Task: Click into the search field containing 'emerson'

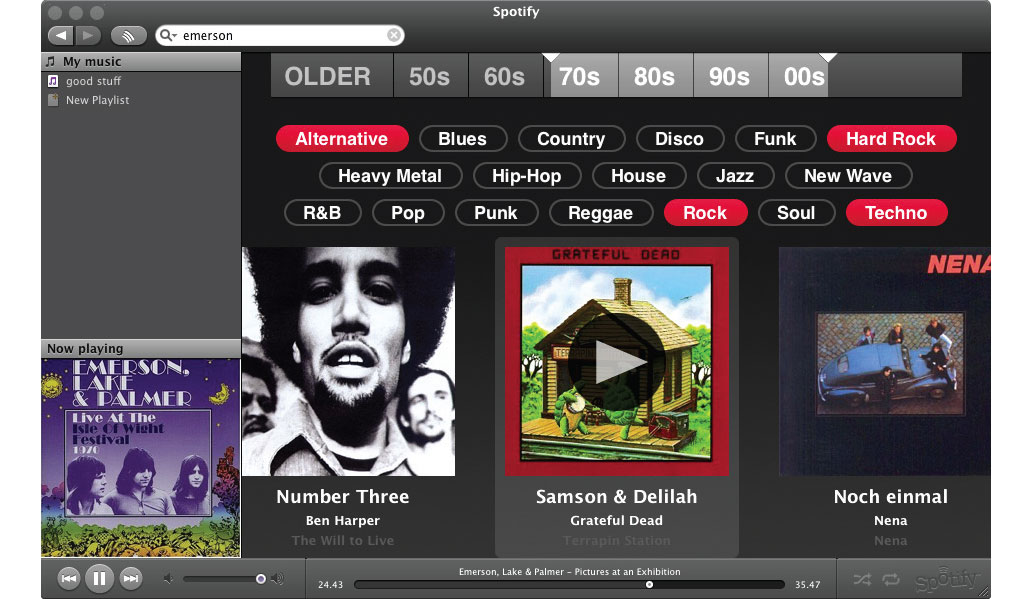Action: click(280, 35)
